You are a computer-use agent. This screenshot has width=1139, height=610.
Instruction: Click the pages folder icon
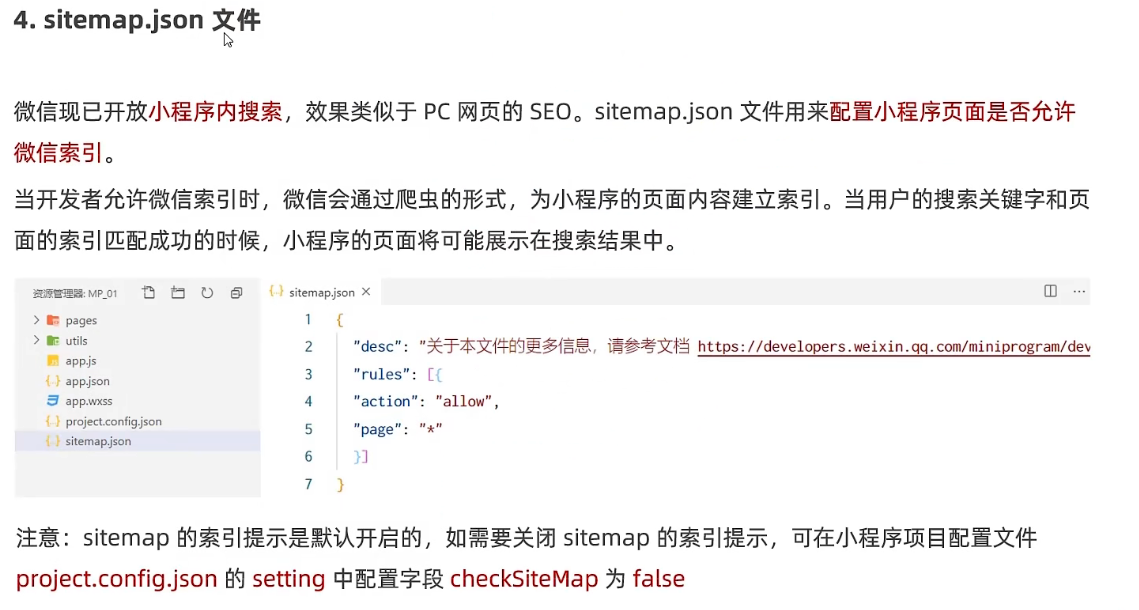(x=53, y=320)
